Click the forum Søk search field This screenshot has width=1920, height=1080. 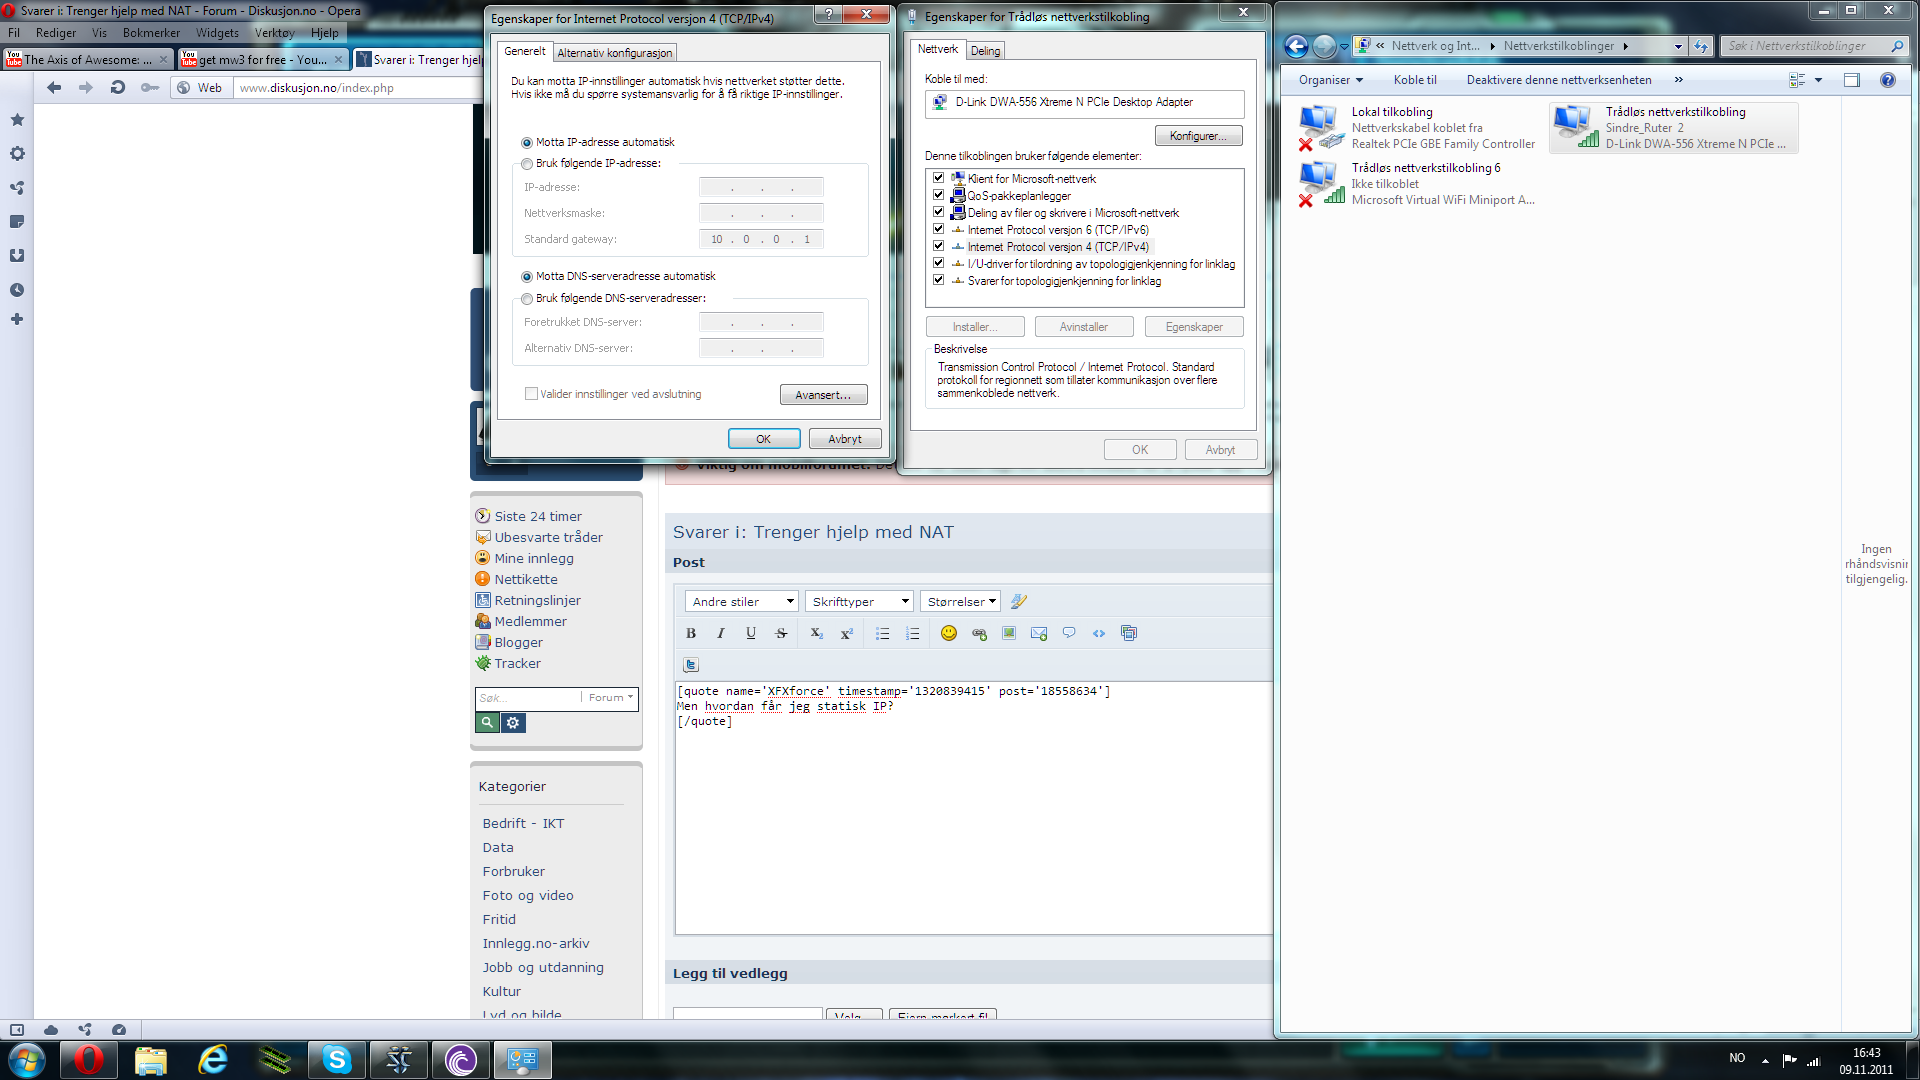click(x=527, y=697)
